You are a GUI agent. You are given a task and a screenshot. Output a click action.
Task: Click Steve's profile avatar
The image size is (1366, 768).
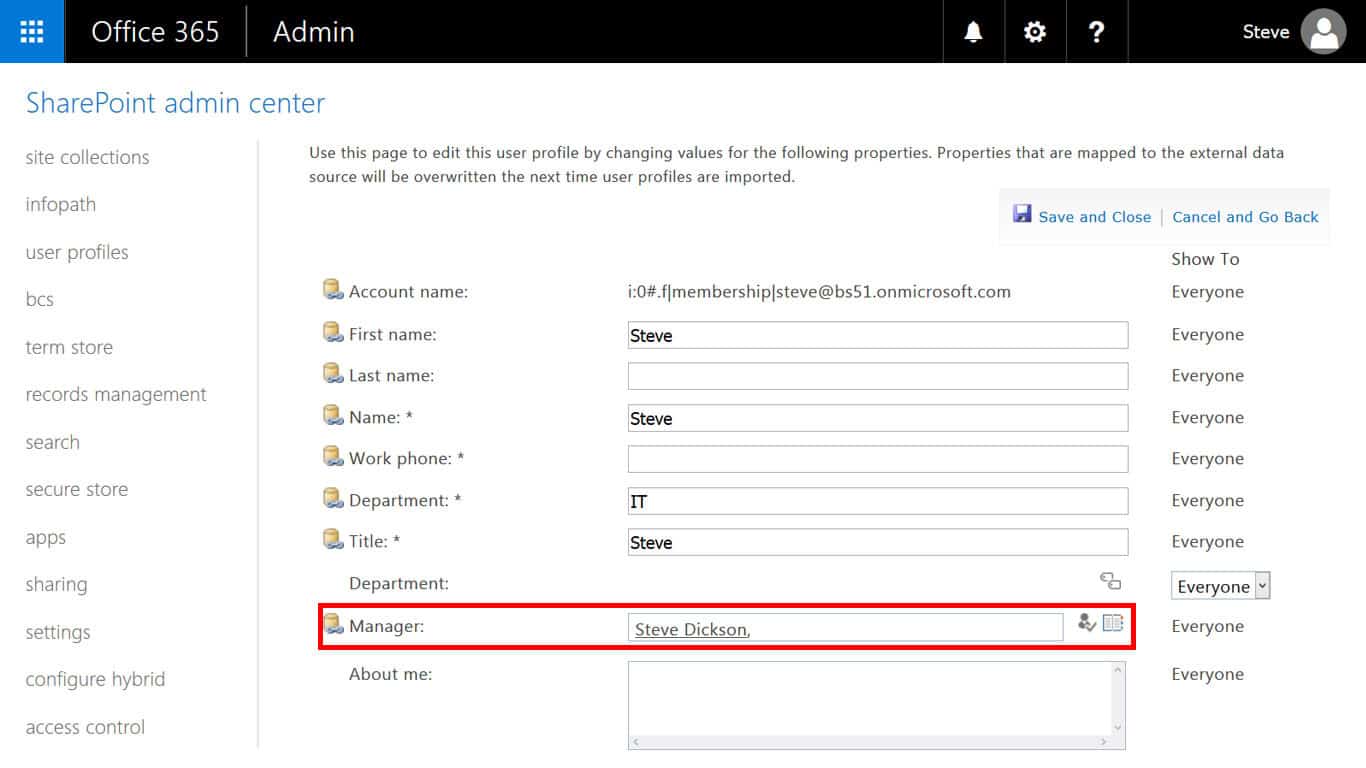(1324, 32)
